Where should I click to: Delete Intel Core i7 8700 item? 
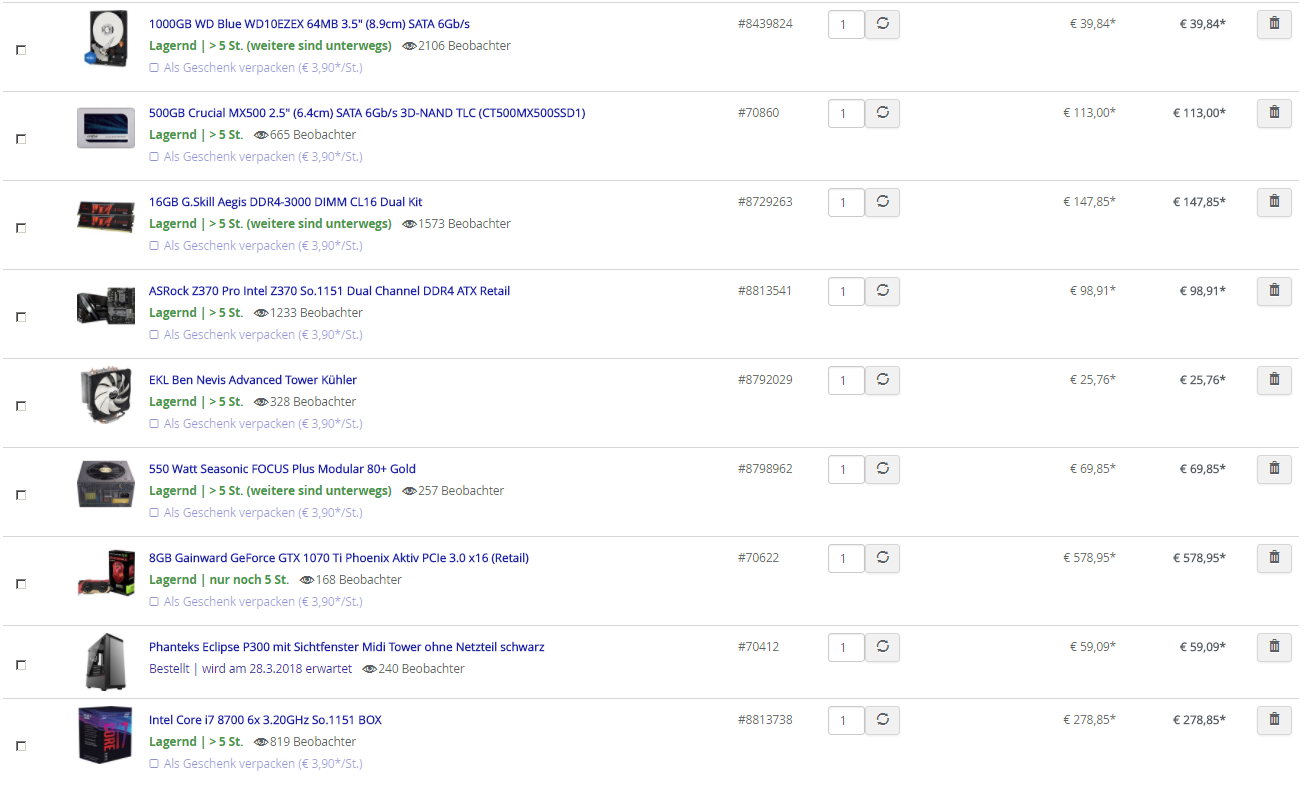[1274, 720]
